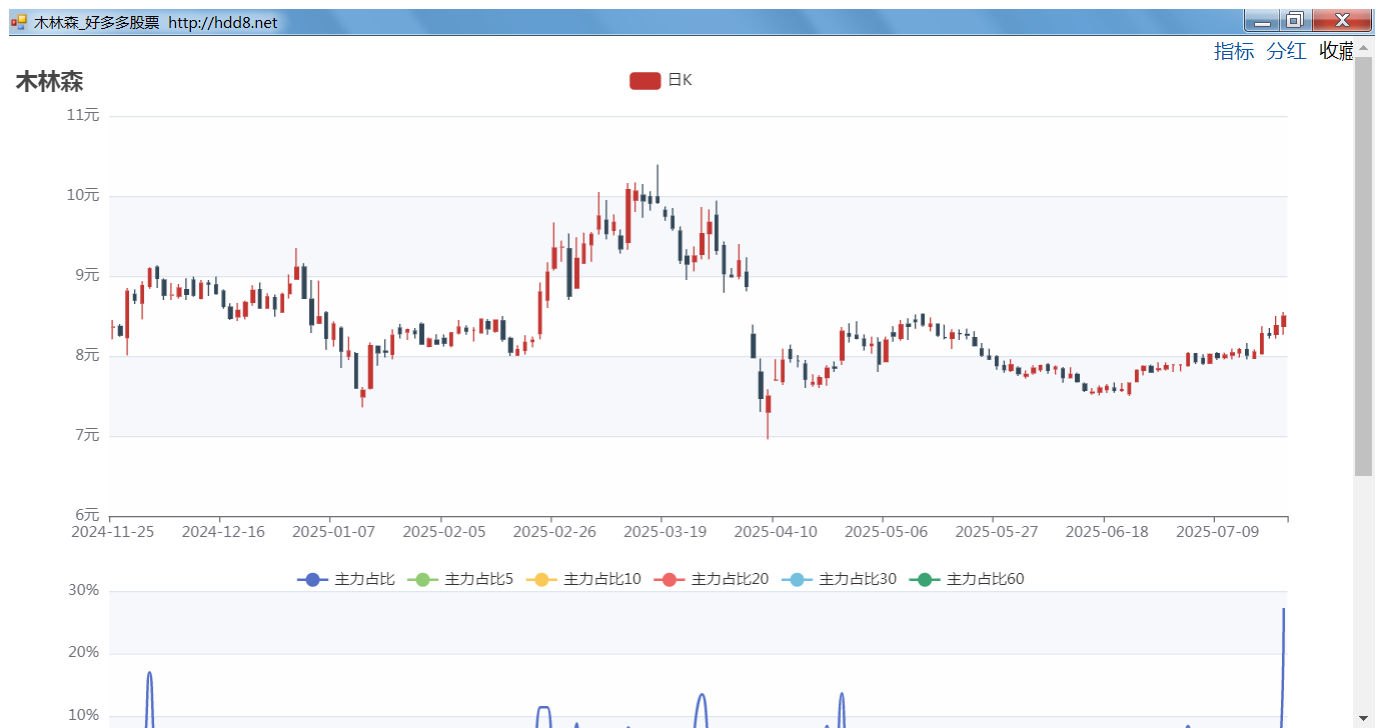Toggle the 主力占比60 legend line
This screenshot has height=728, width=1379.
click(x=966, y=579)
